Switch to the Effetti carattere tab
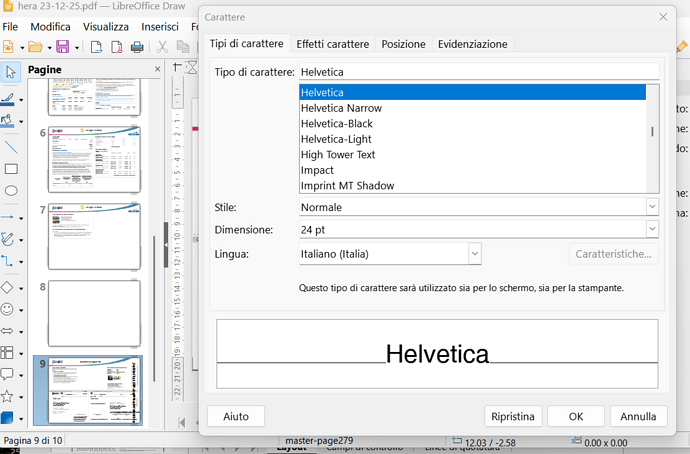The height and width of the screenshot is (454, 690). click(x=333, y=44)
